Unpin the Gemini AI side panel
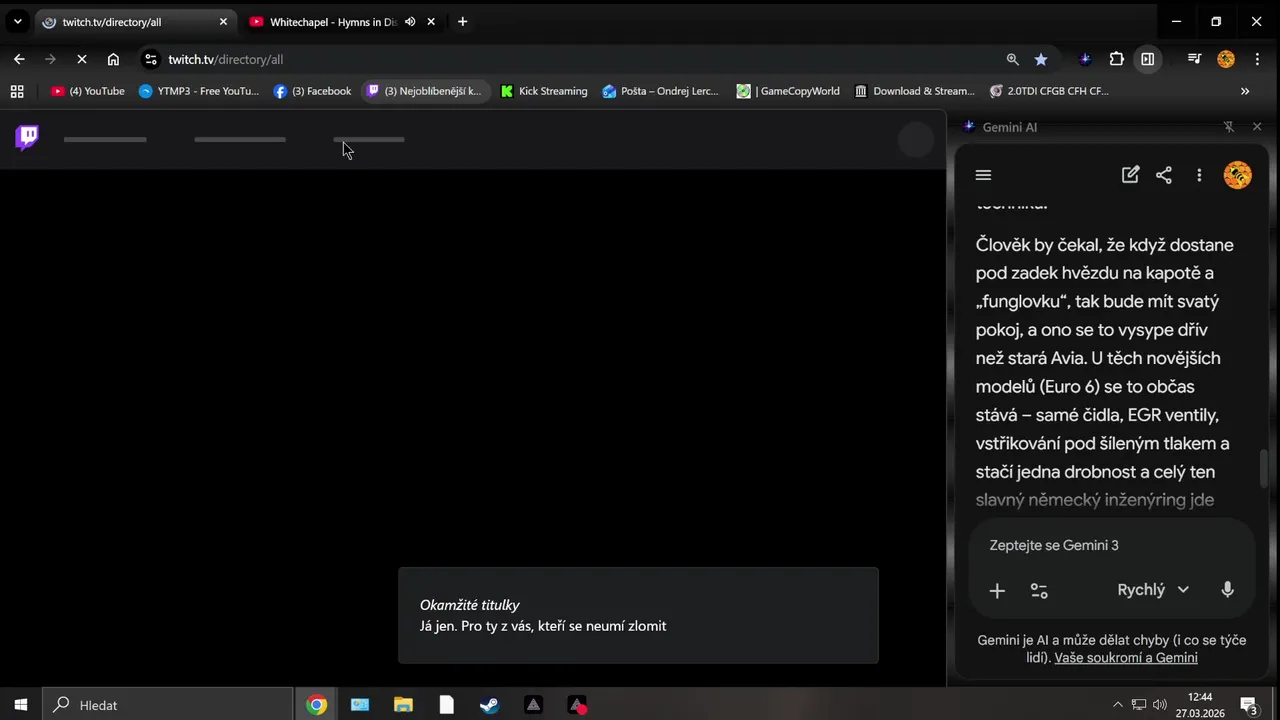1280x720 pixels. 1229,127
